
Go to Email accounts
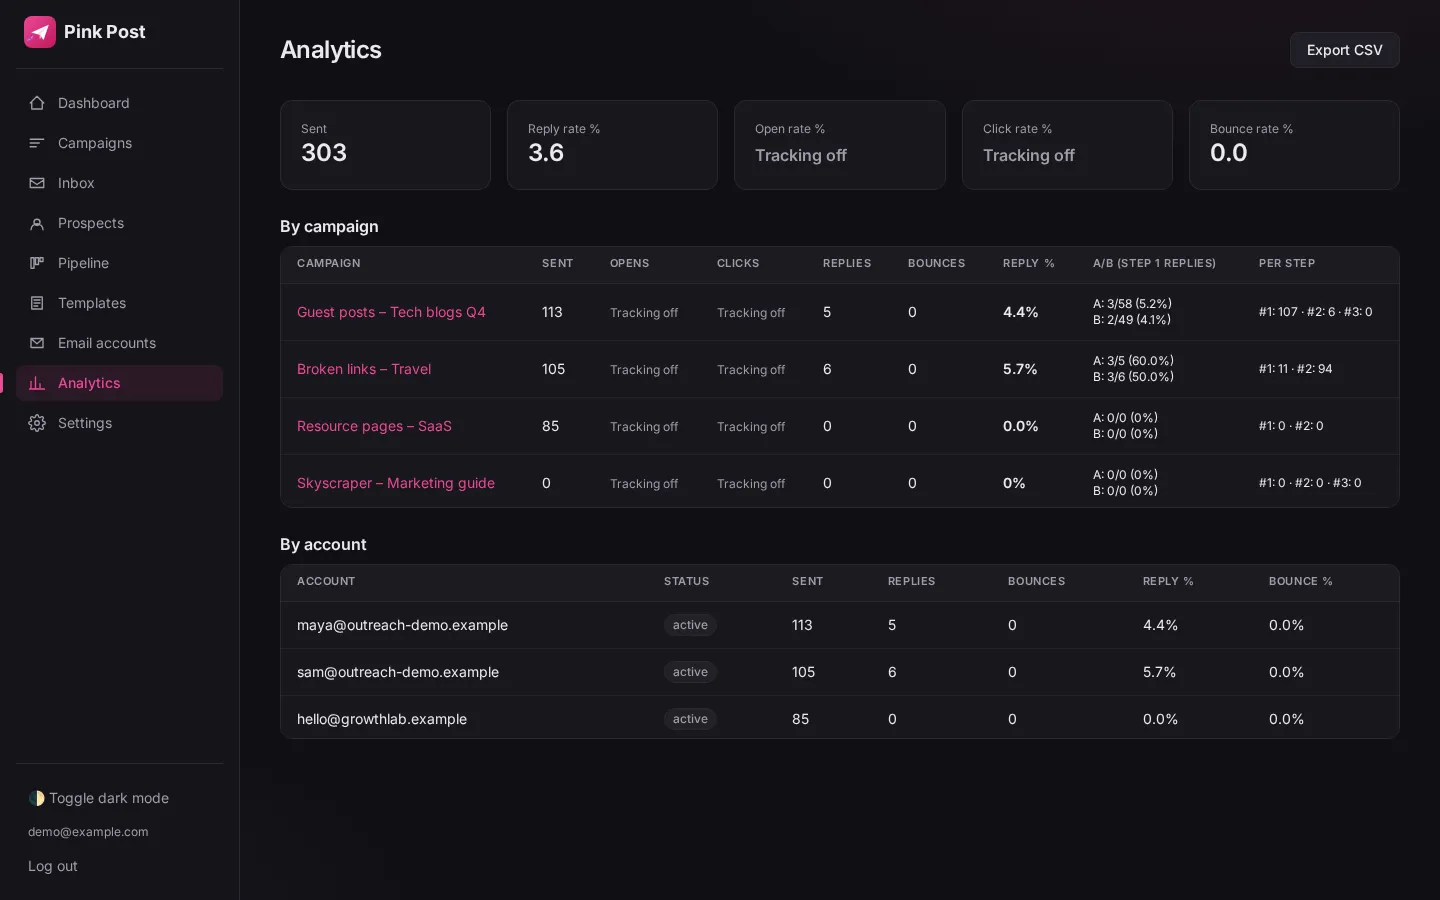click(119, 343)
